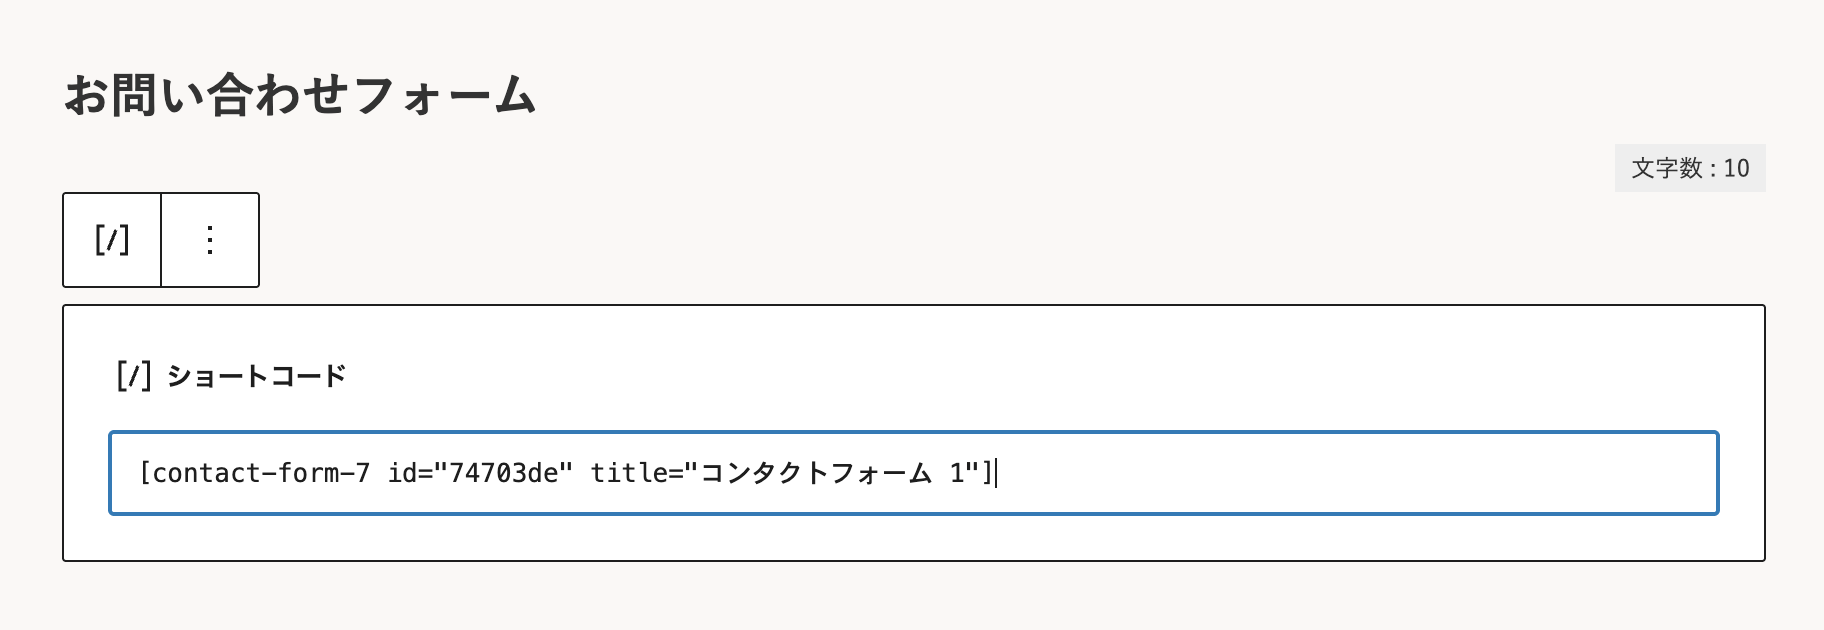The height and width of the screenshot is (630, 1824).
Task: Click the id value 74703de
Action: pyautogui.click(x=503, y=473)
